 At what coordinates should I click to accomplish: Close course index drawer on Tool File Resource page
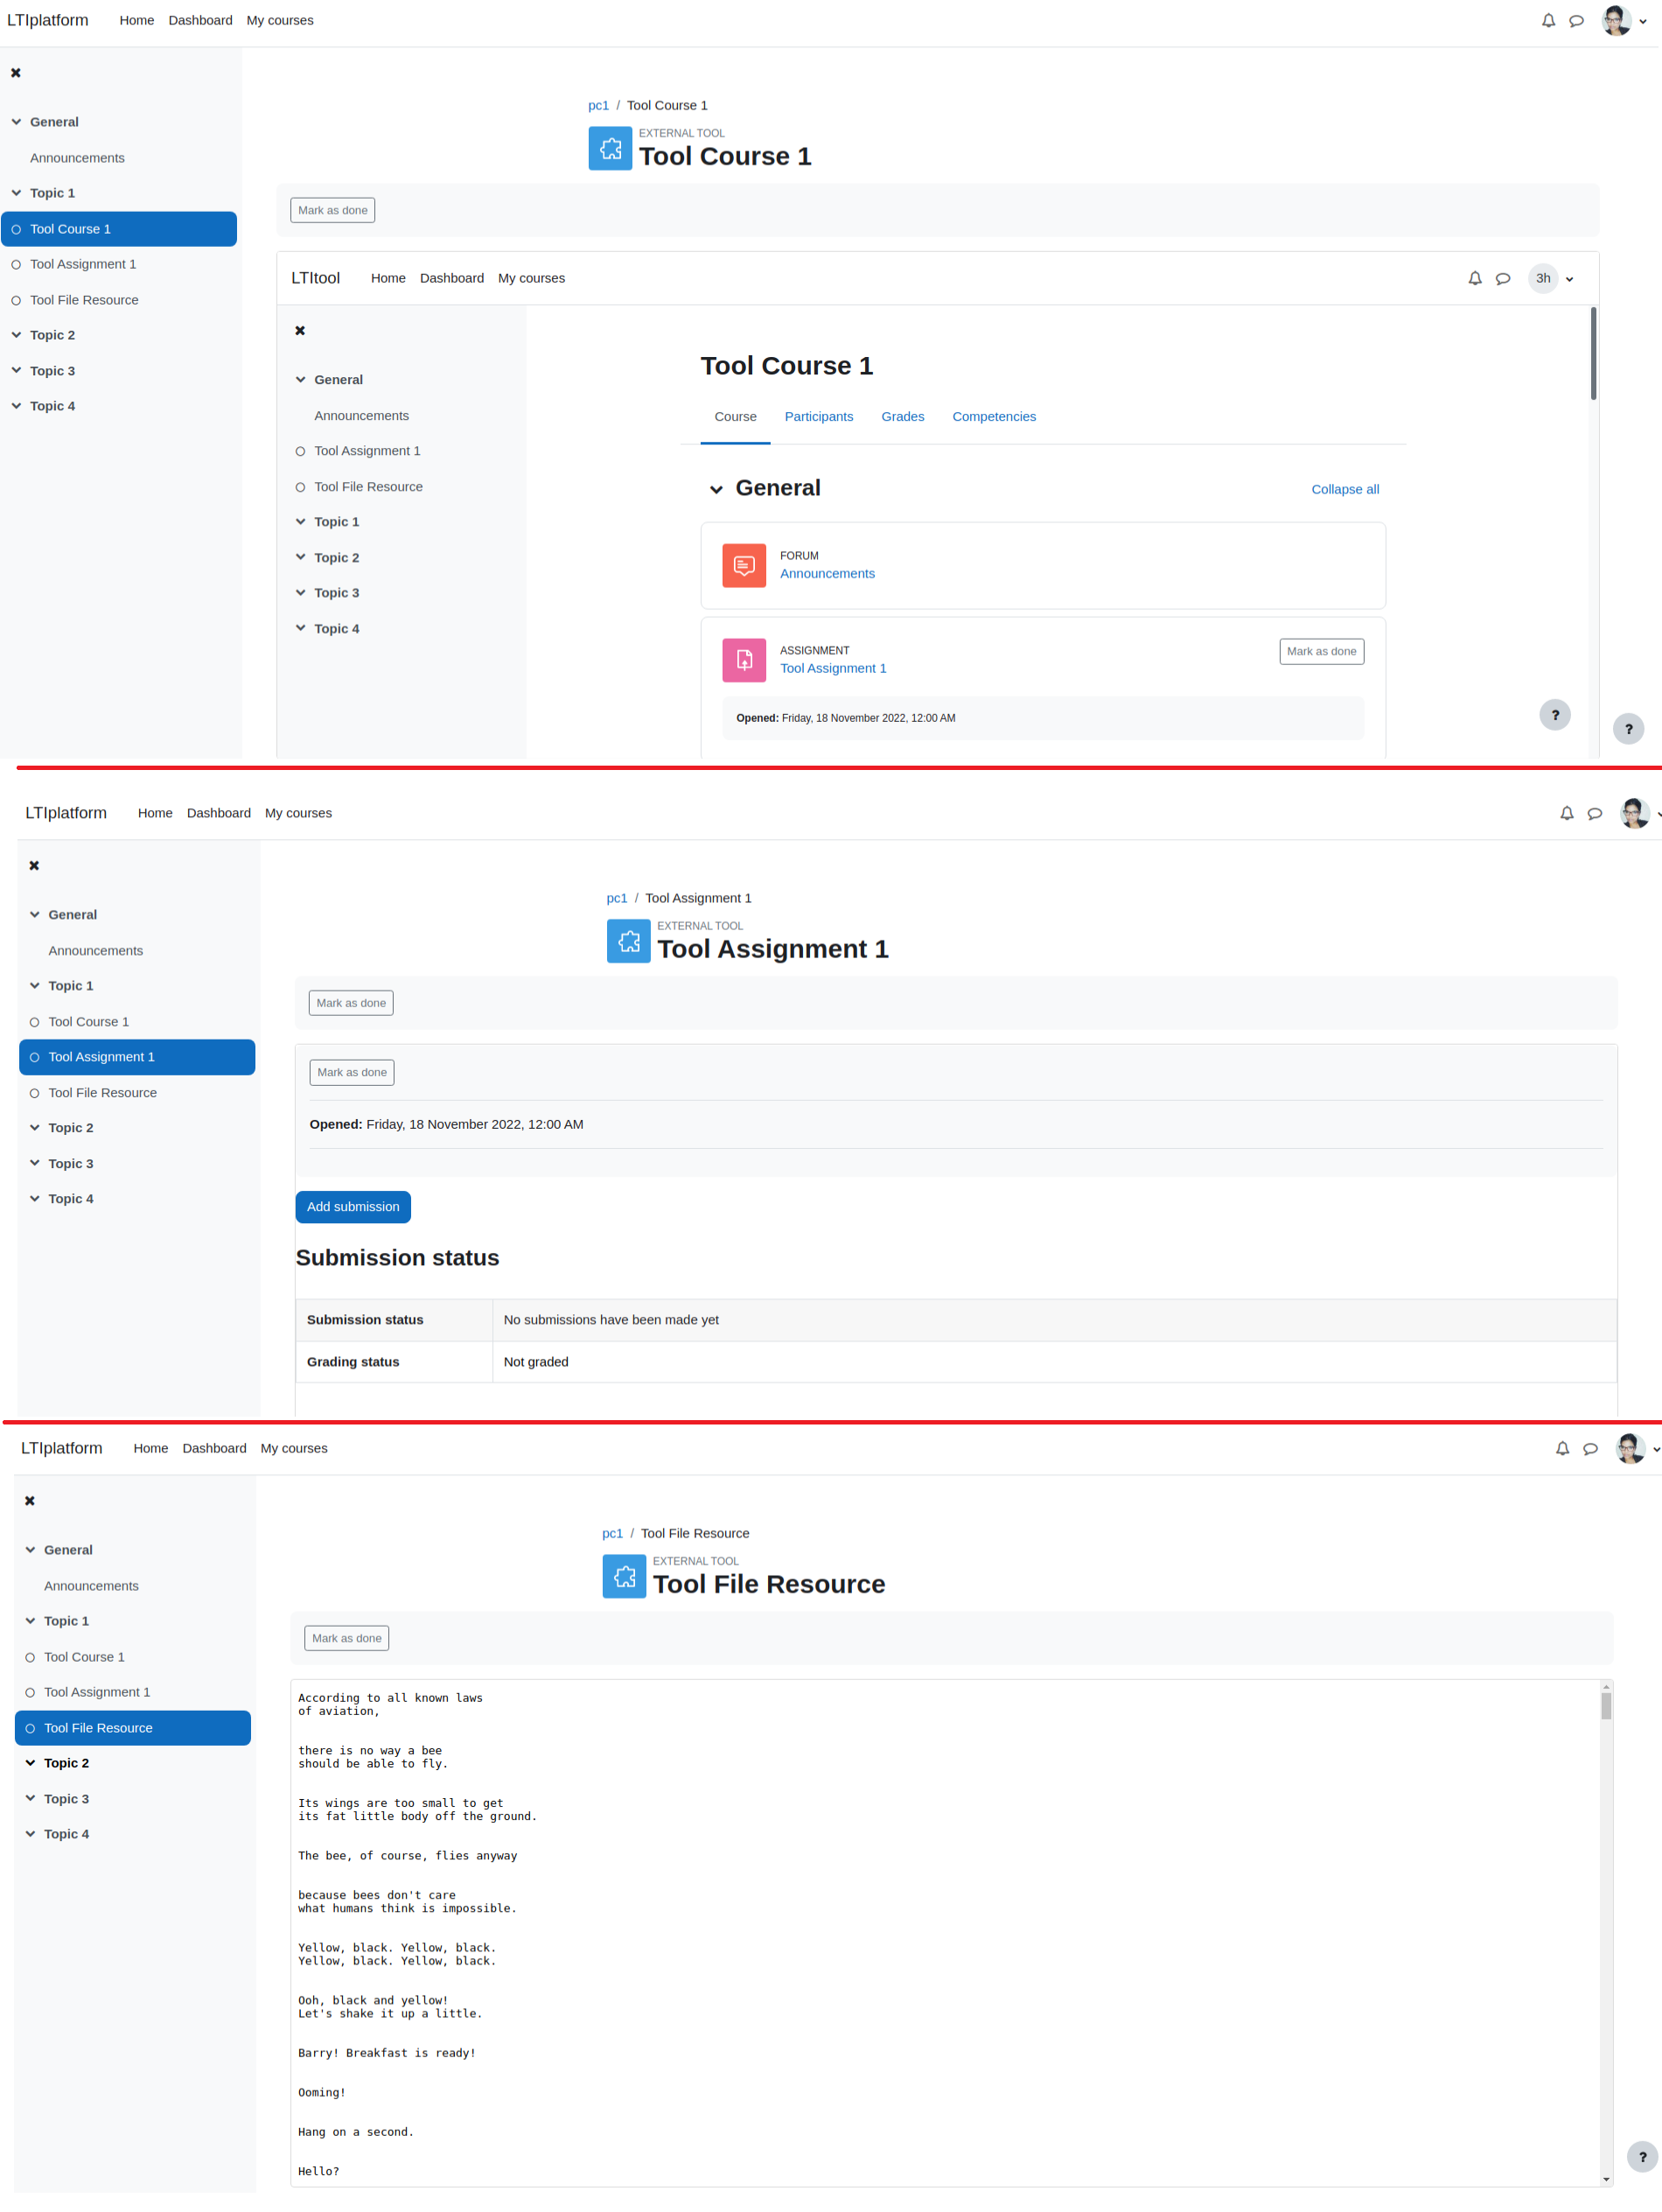[x=30, y=1501]
